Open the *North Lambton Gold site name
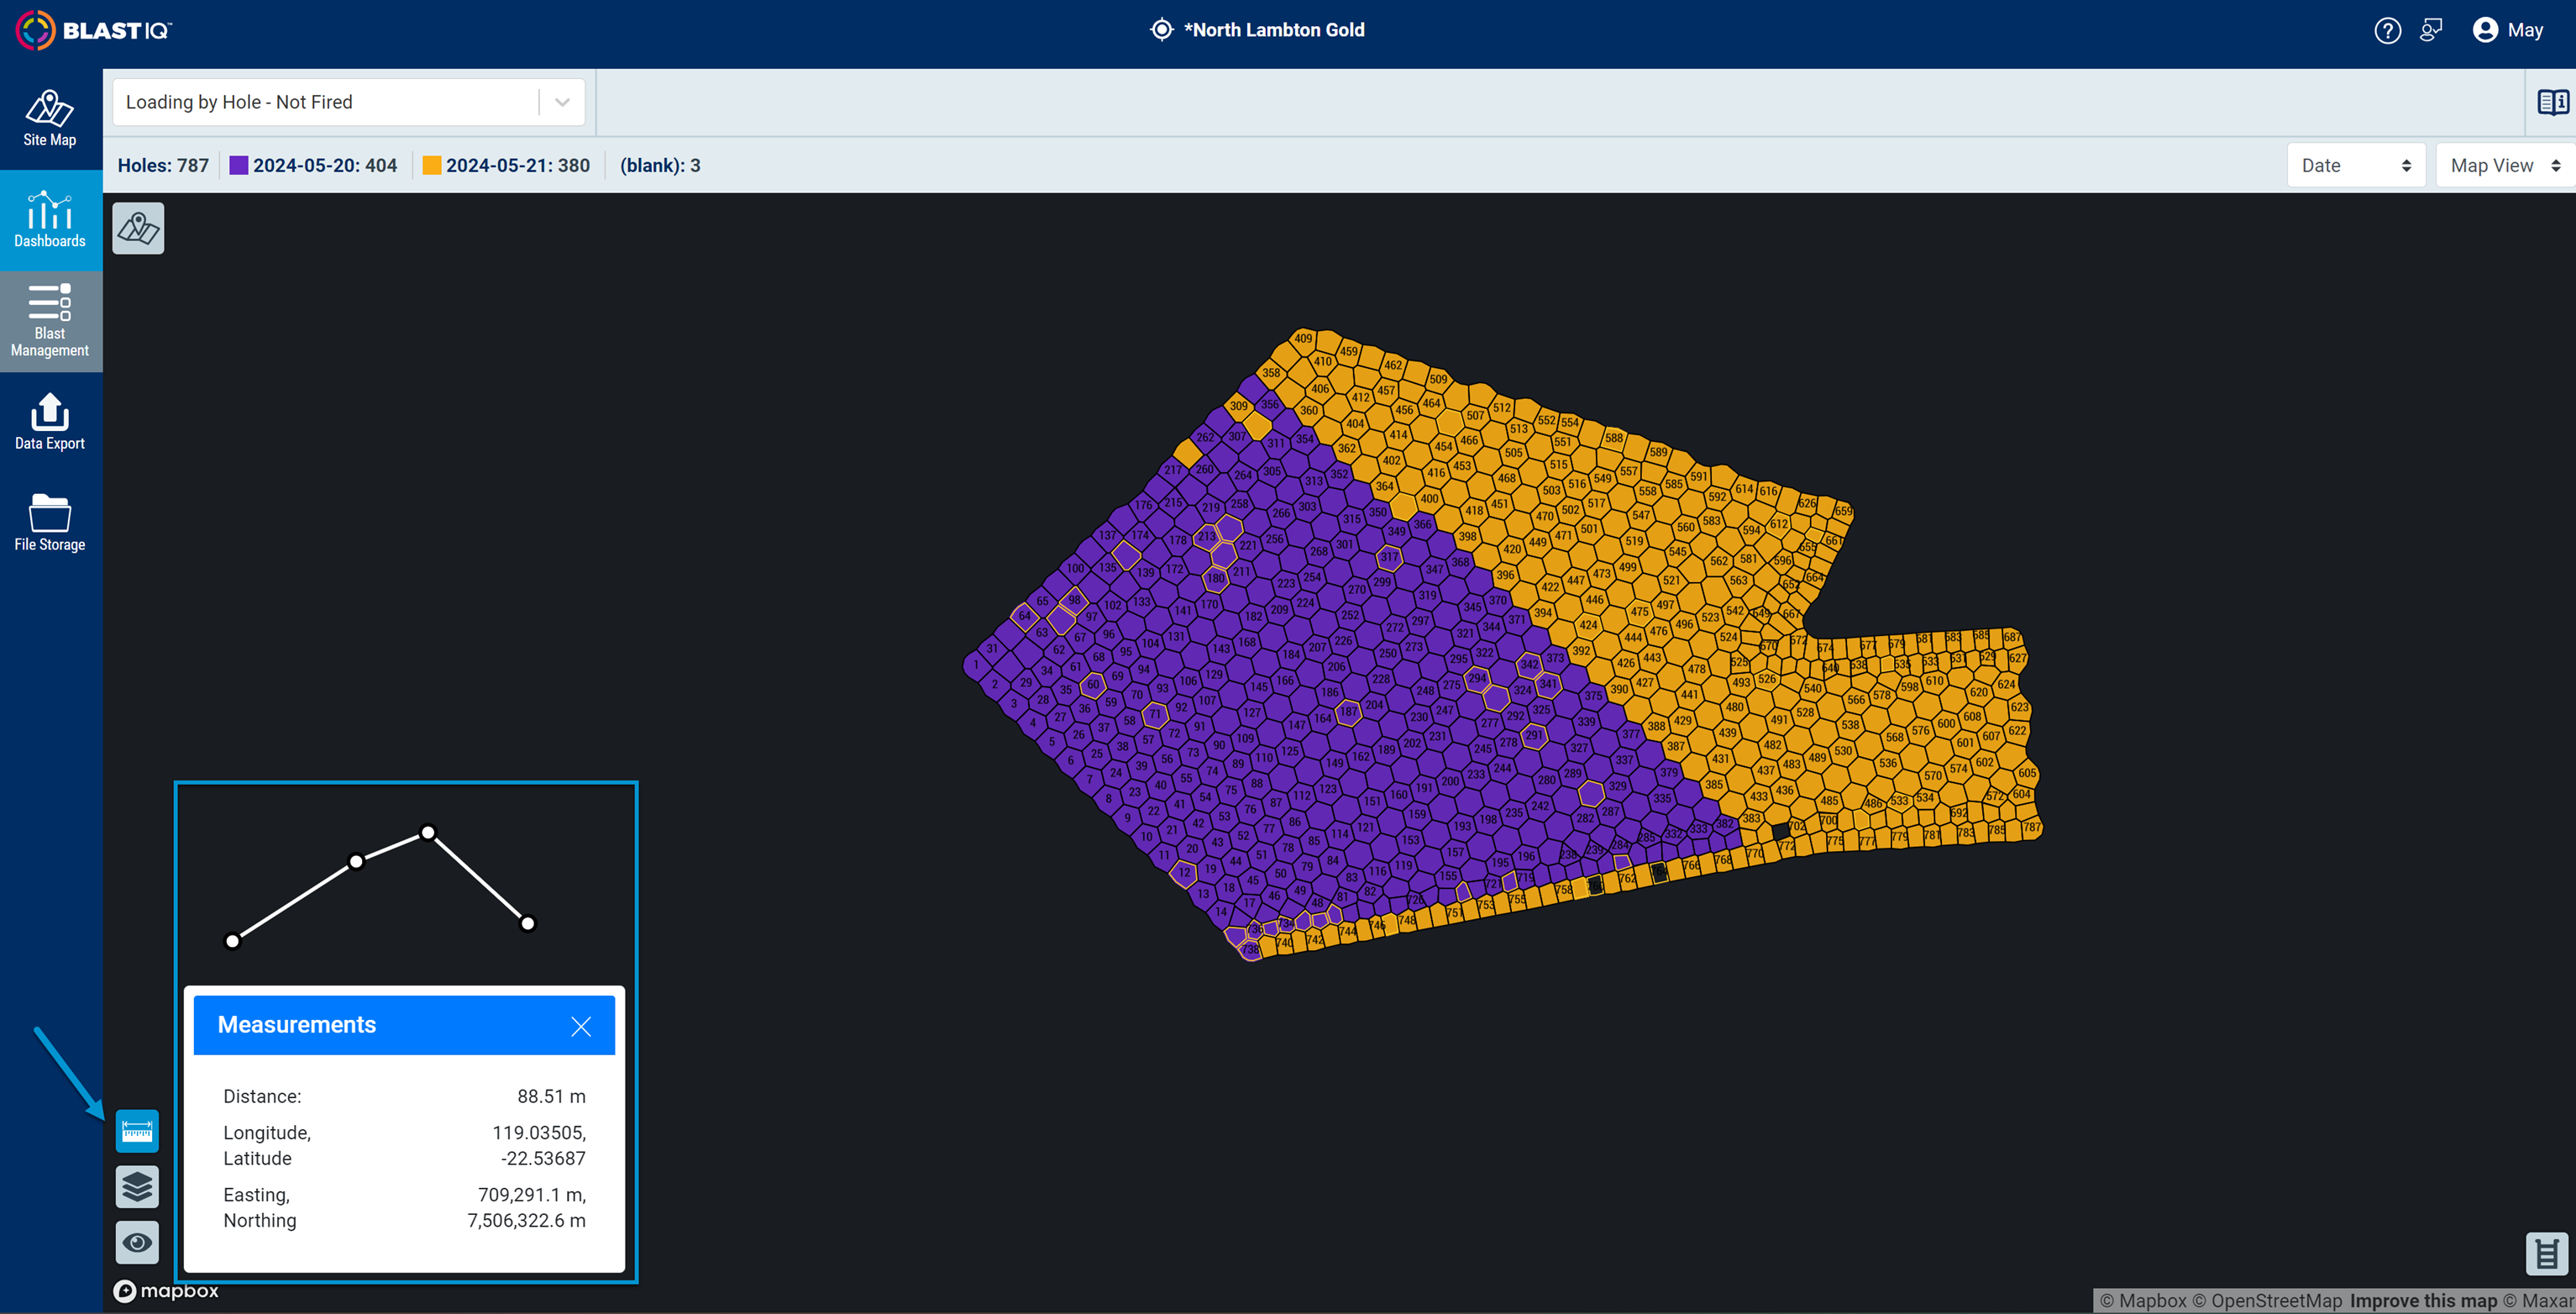This screenshot has width=2576, height=1314. coord(1274,30)
